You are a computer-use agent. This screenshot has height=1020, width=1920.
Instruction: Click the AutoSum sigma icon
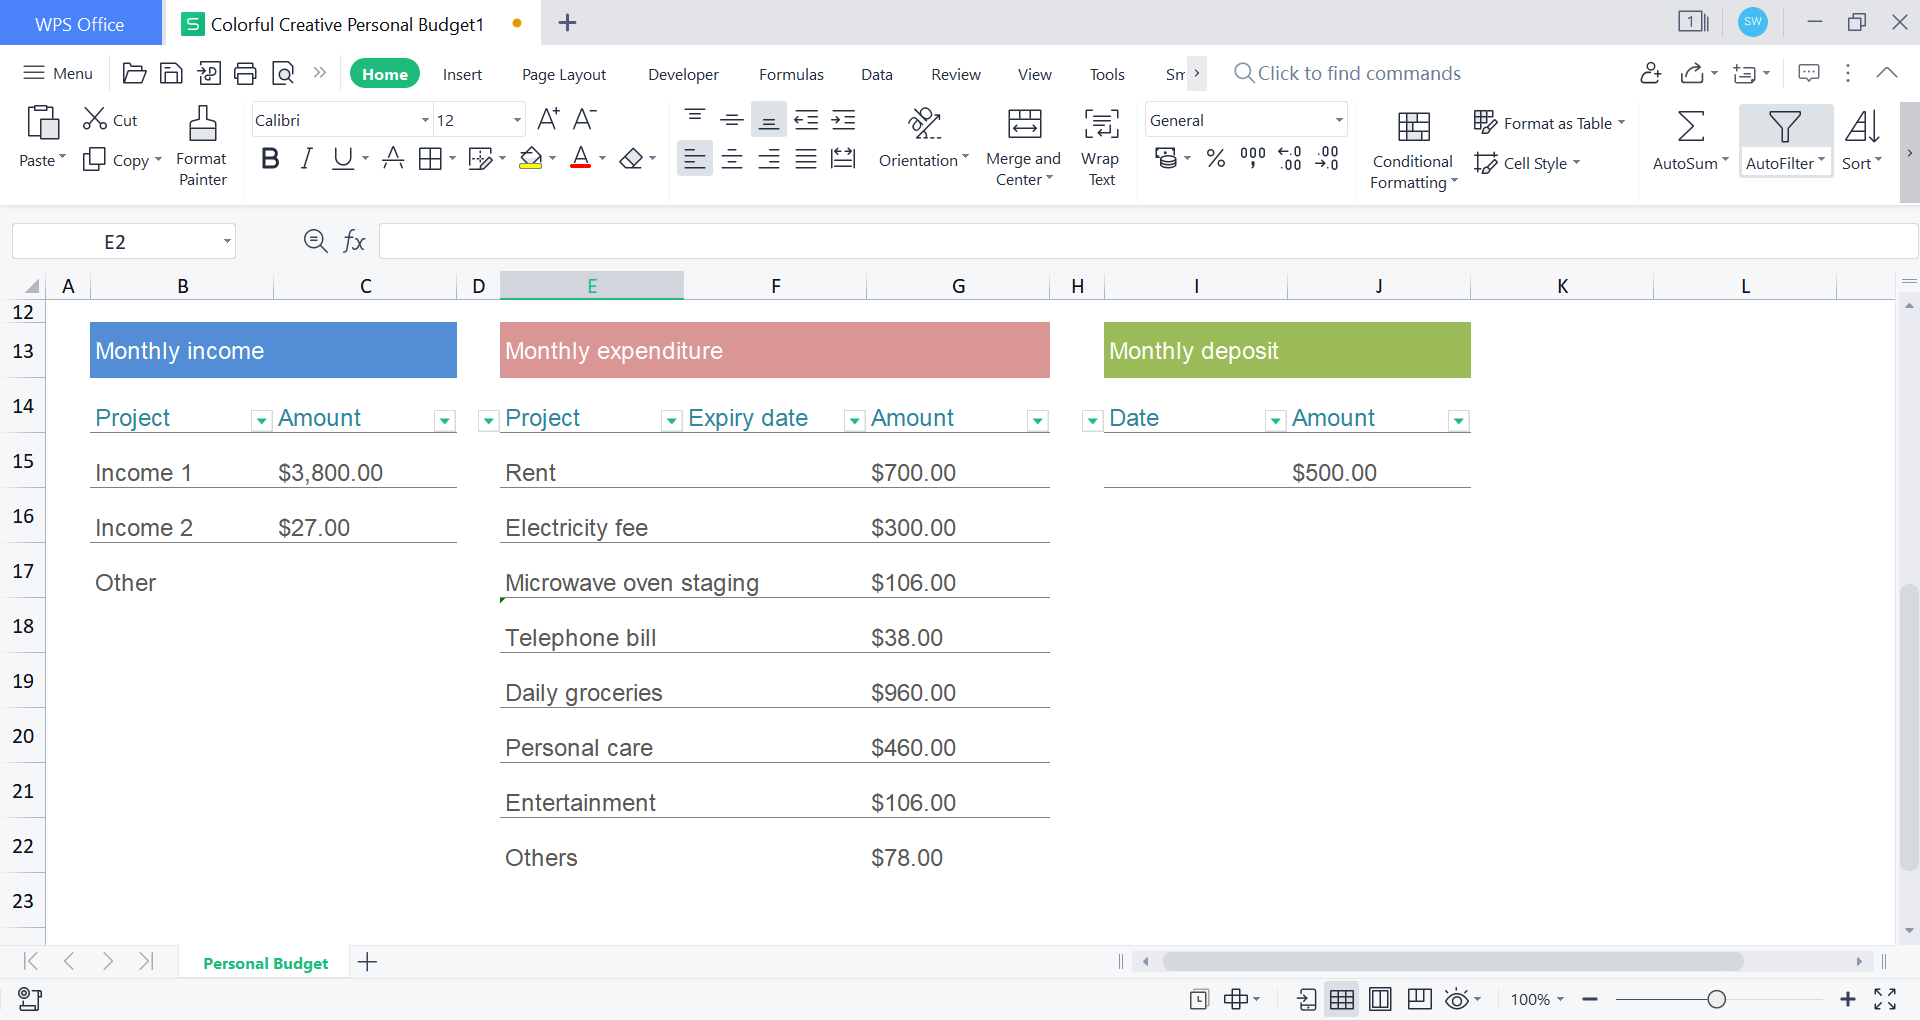[x=1690, y=127]
